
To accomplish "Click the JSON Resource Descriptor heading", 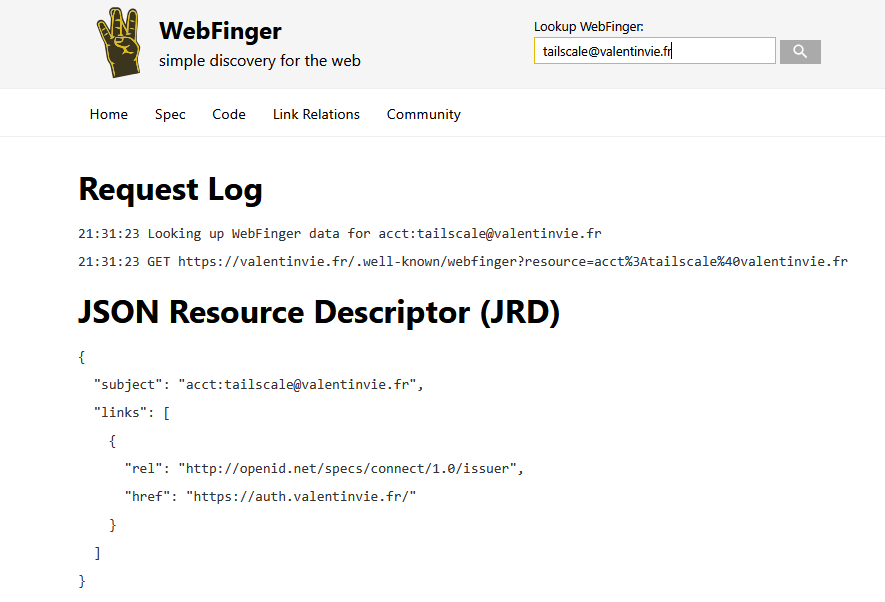I will [x=319, y=312].
